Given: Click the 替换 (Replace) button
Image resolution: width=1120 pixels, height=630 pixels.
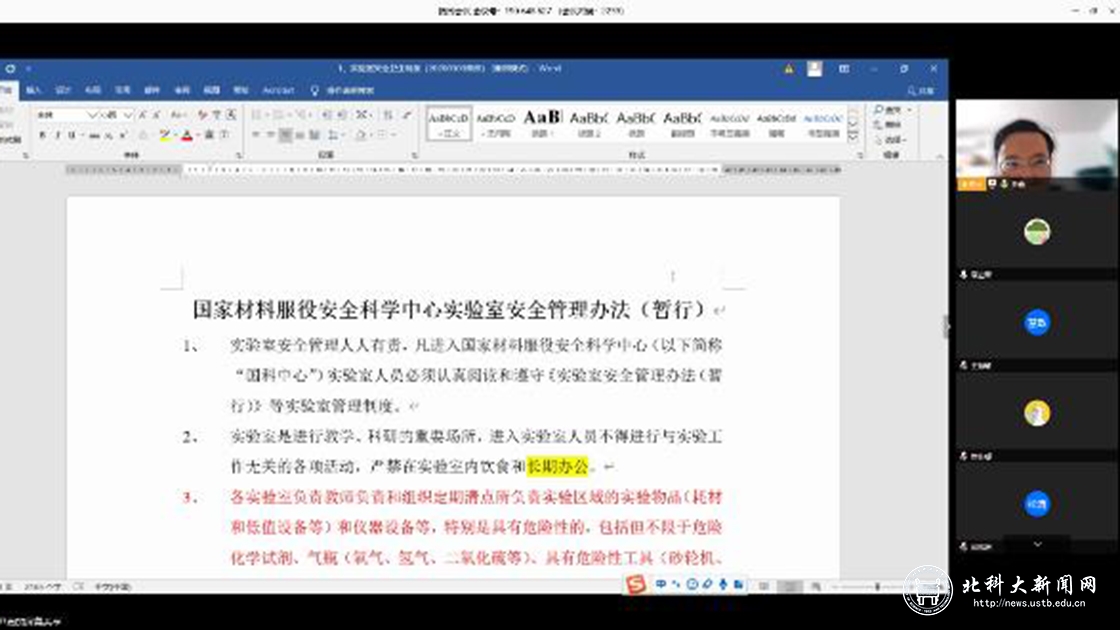Looking at the screenshot, I should tap(889, 125).
